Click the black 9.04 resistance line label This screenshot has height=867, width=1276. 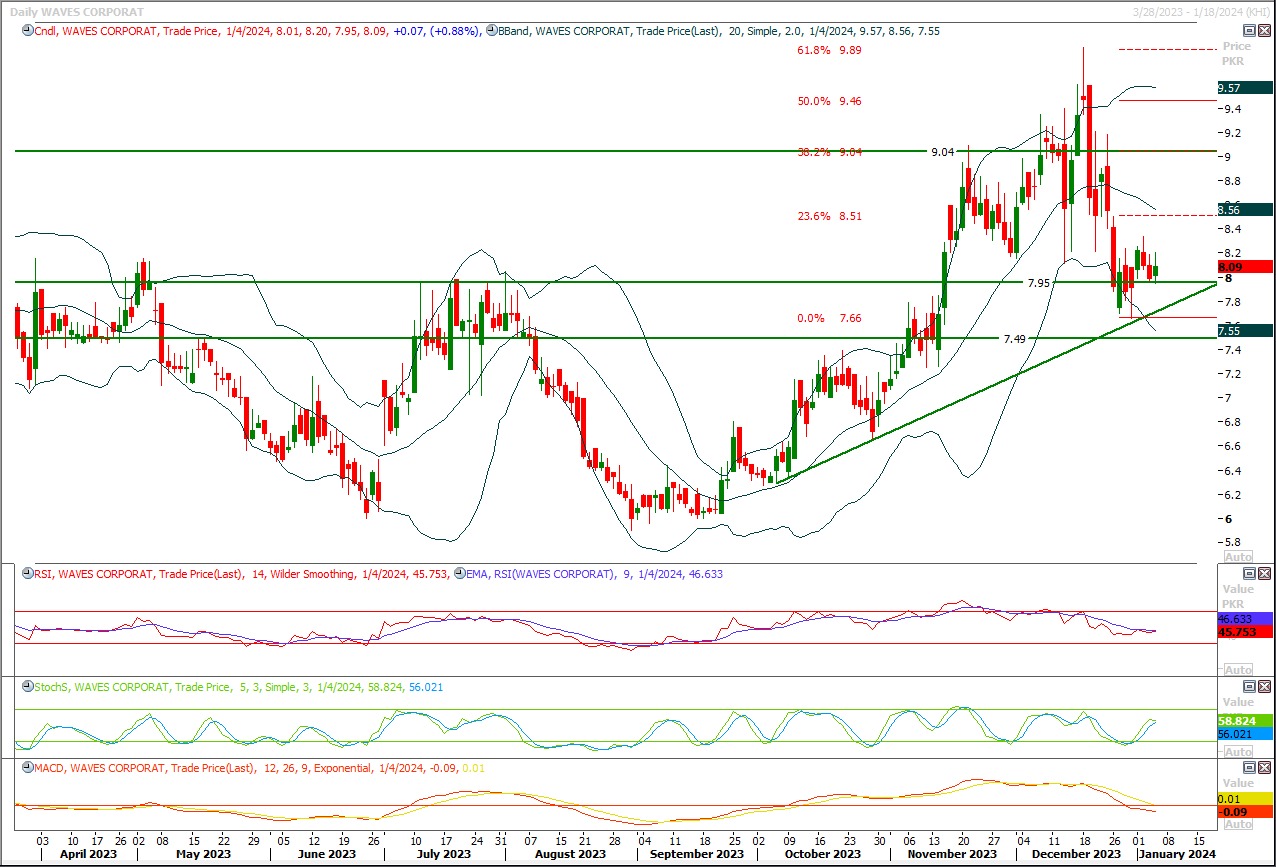tap(942, 152)
